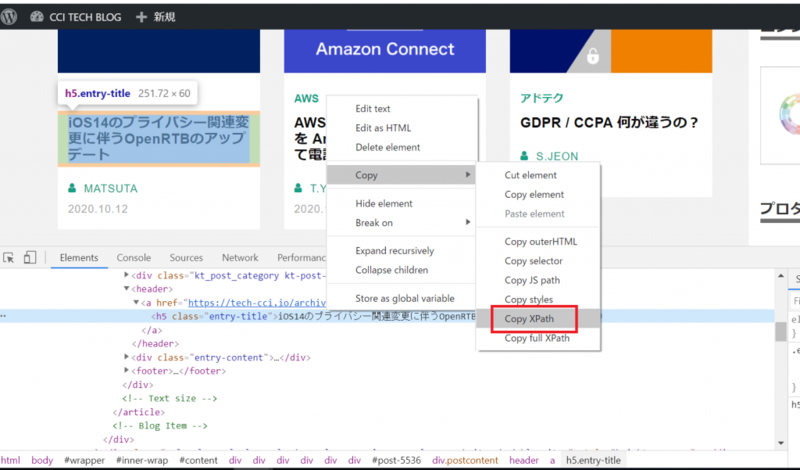Select Copy styles
800x470 pixels.
tap(529, 300)
